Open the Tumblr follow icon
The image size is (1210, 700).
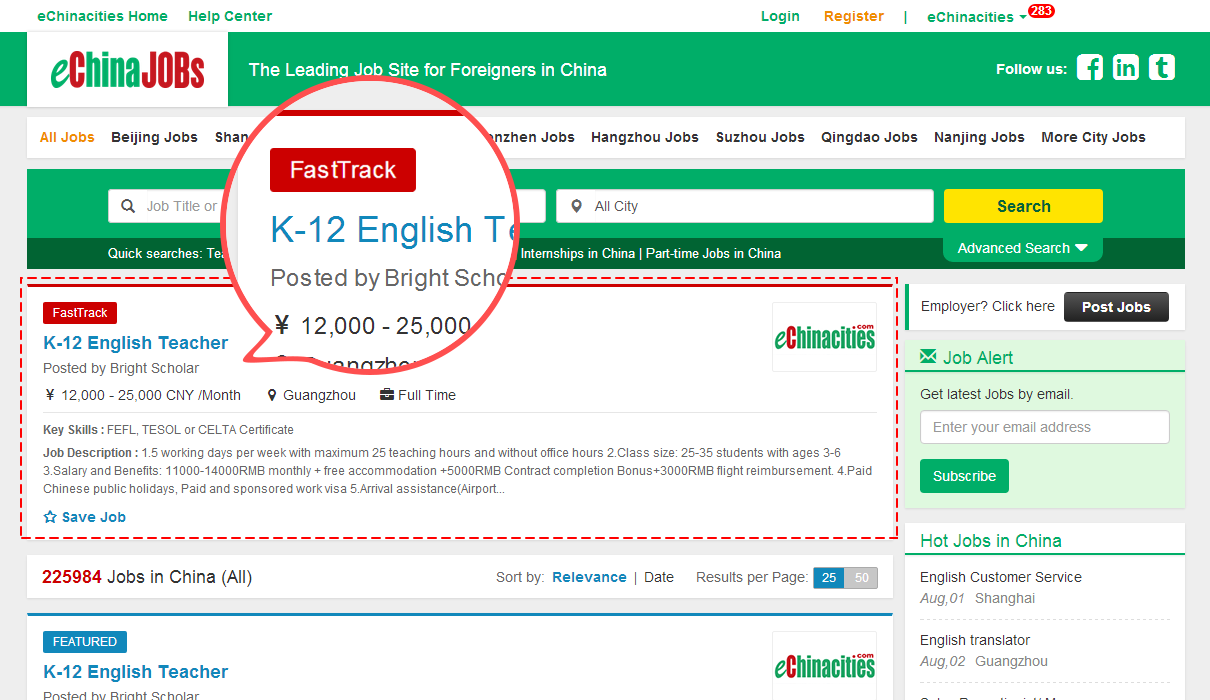[x=1161, y=68]
